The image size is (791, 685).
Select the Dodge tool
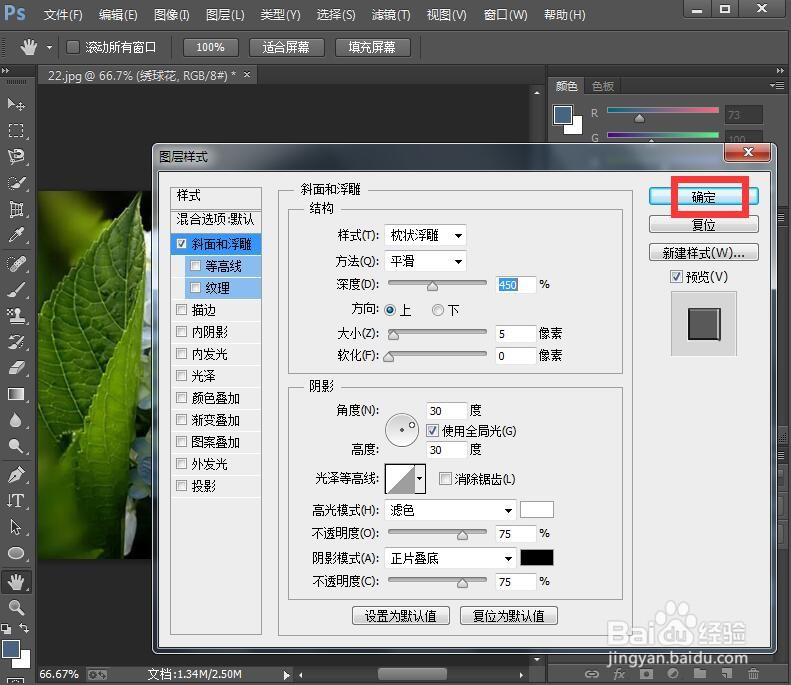(x=16, y=446)
